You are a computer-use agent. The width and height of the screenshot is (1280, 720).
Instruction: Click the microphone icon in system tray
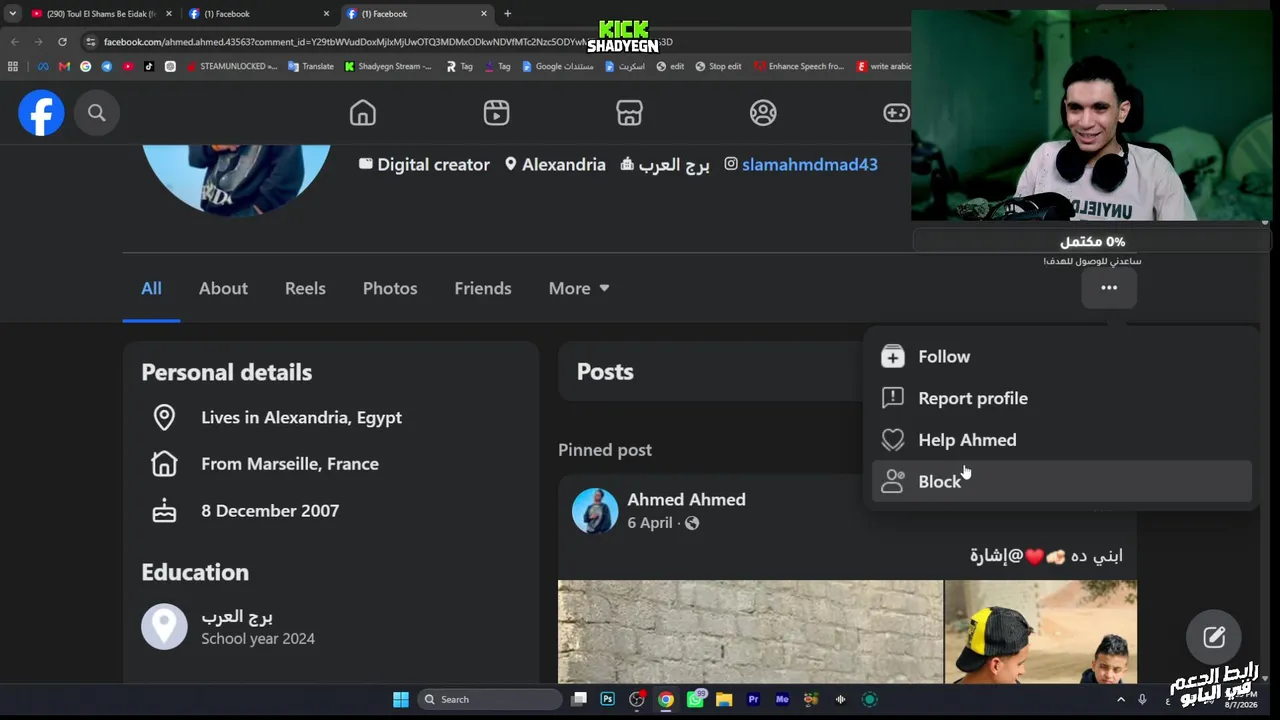coord(1142,699)
